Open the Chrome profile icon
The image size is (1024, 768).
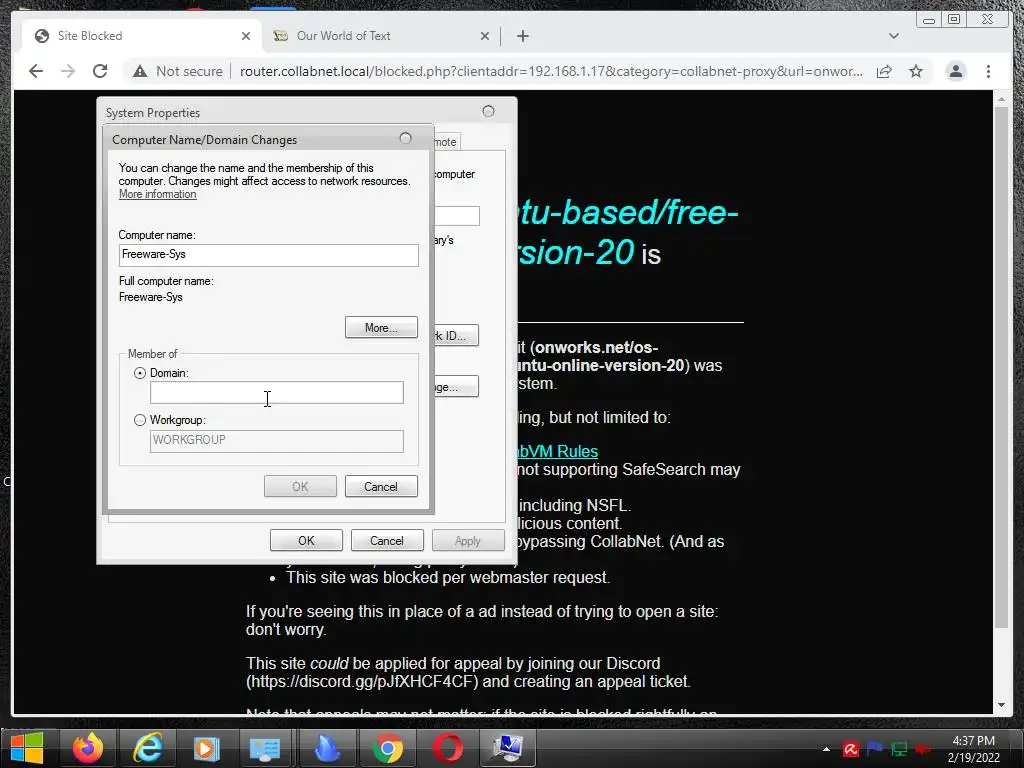tap(955, 71)
